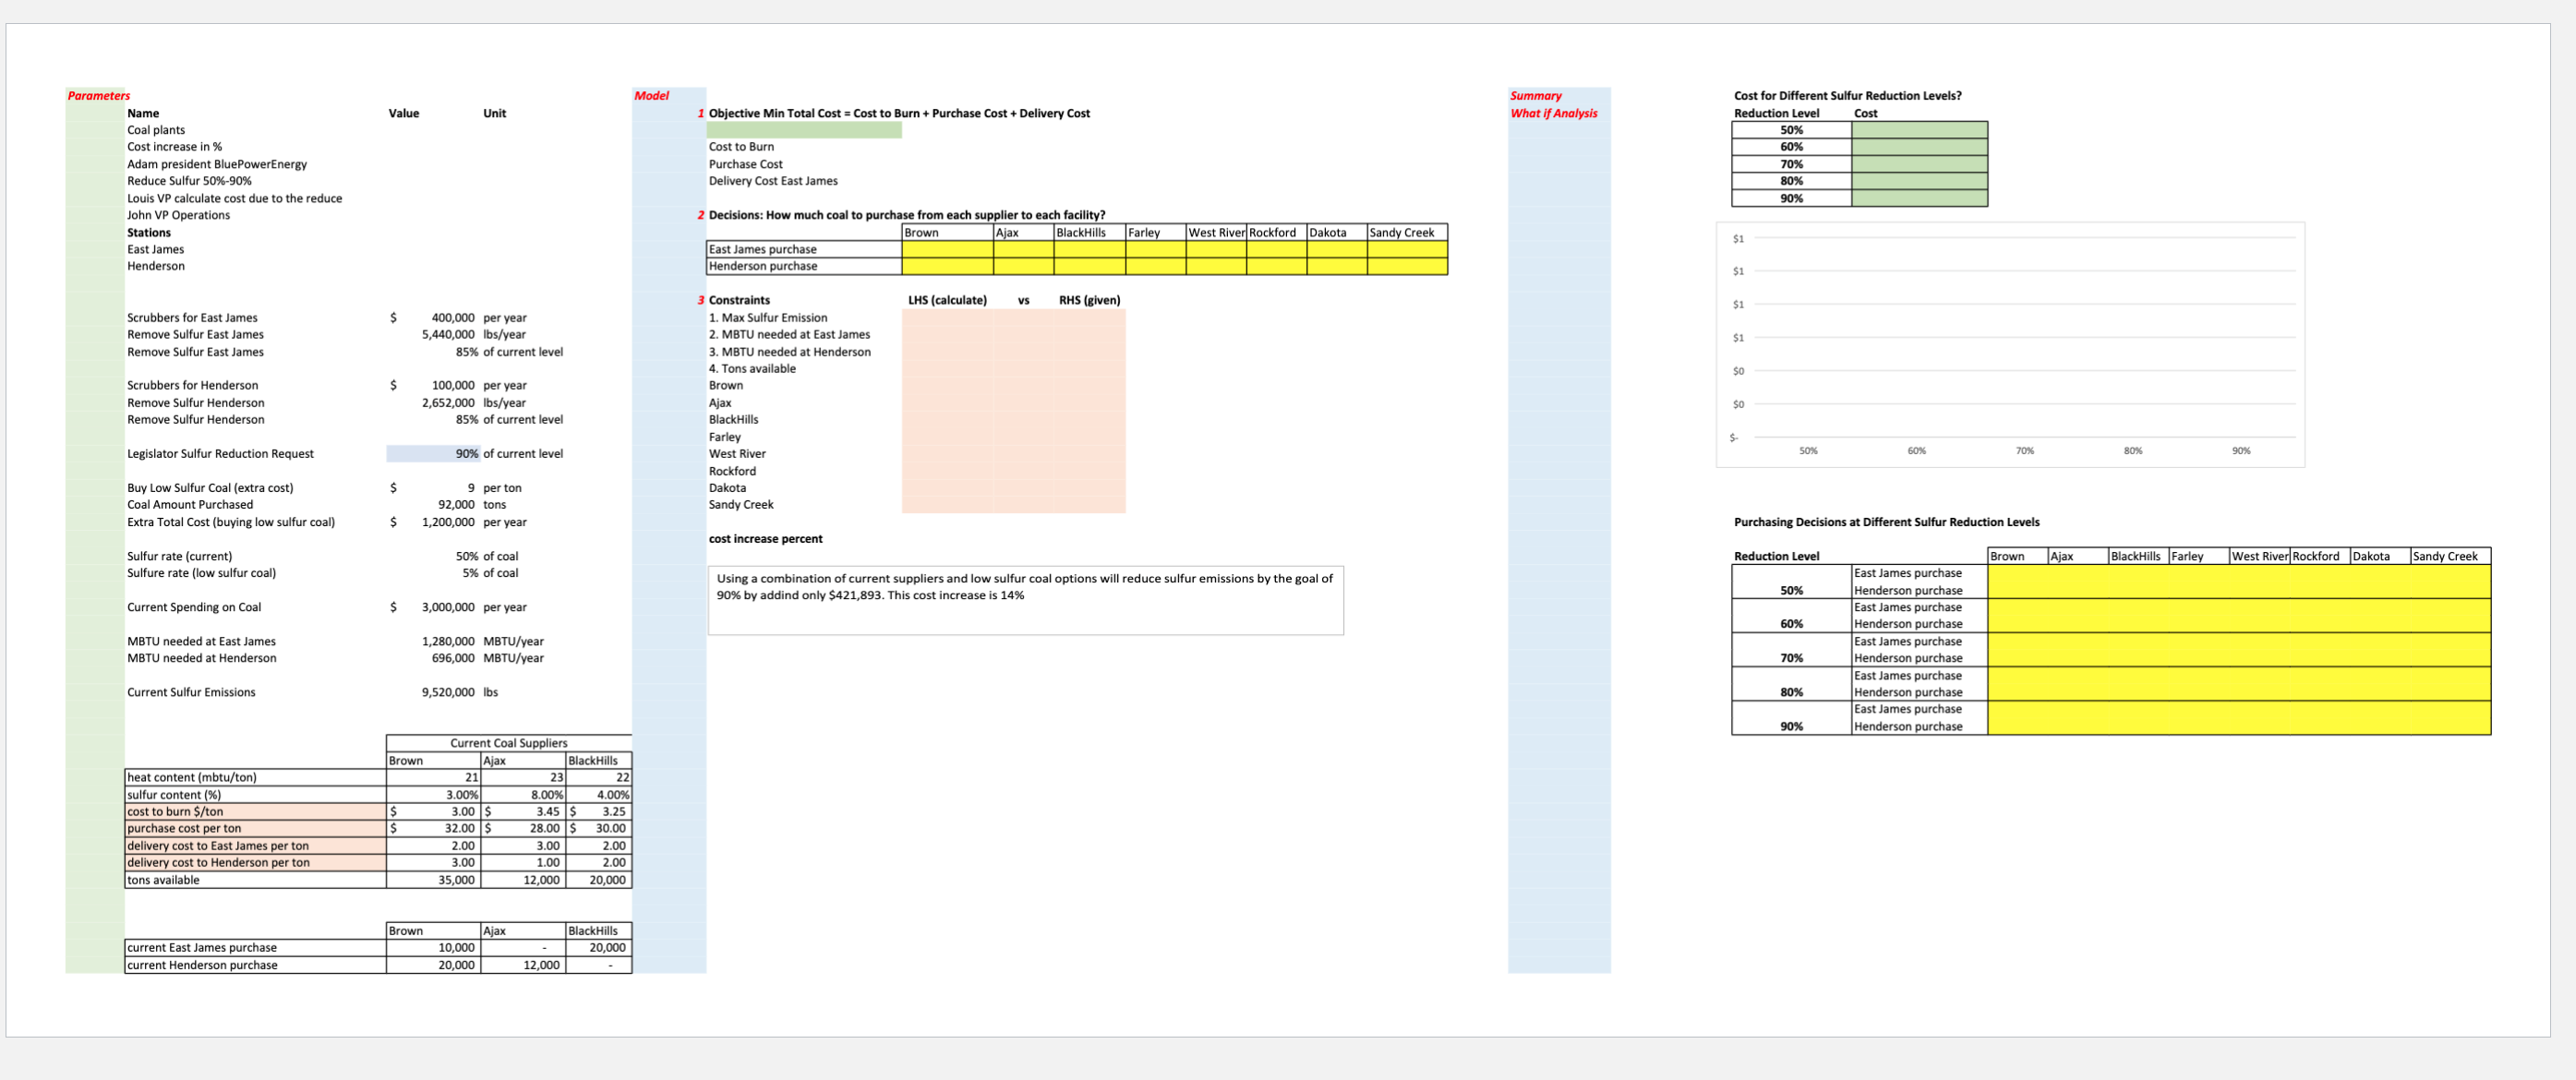Select the 3.45 Ajax cost to burn cell

523,812
